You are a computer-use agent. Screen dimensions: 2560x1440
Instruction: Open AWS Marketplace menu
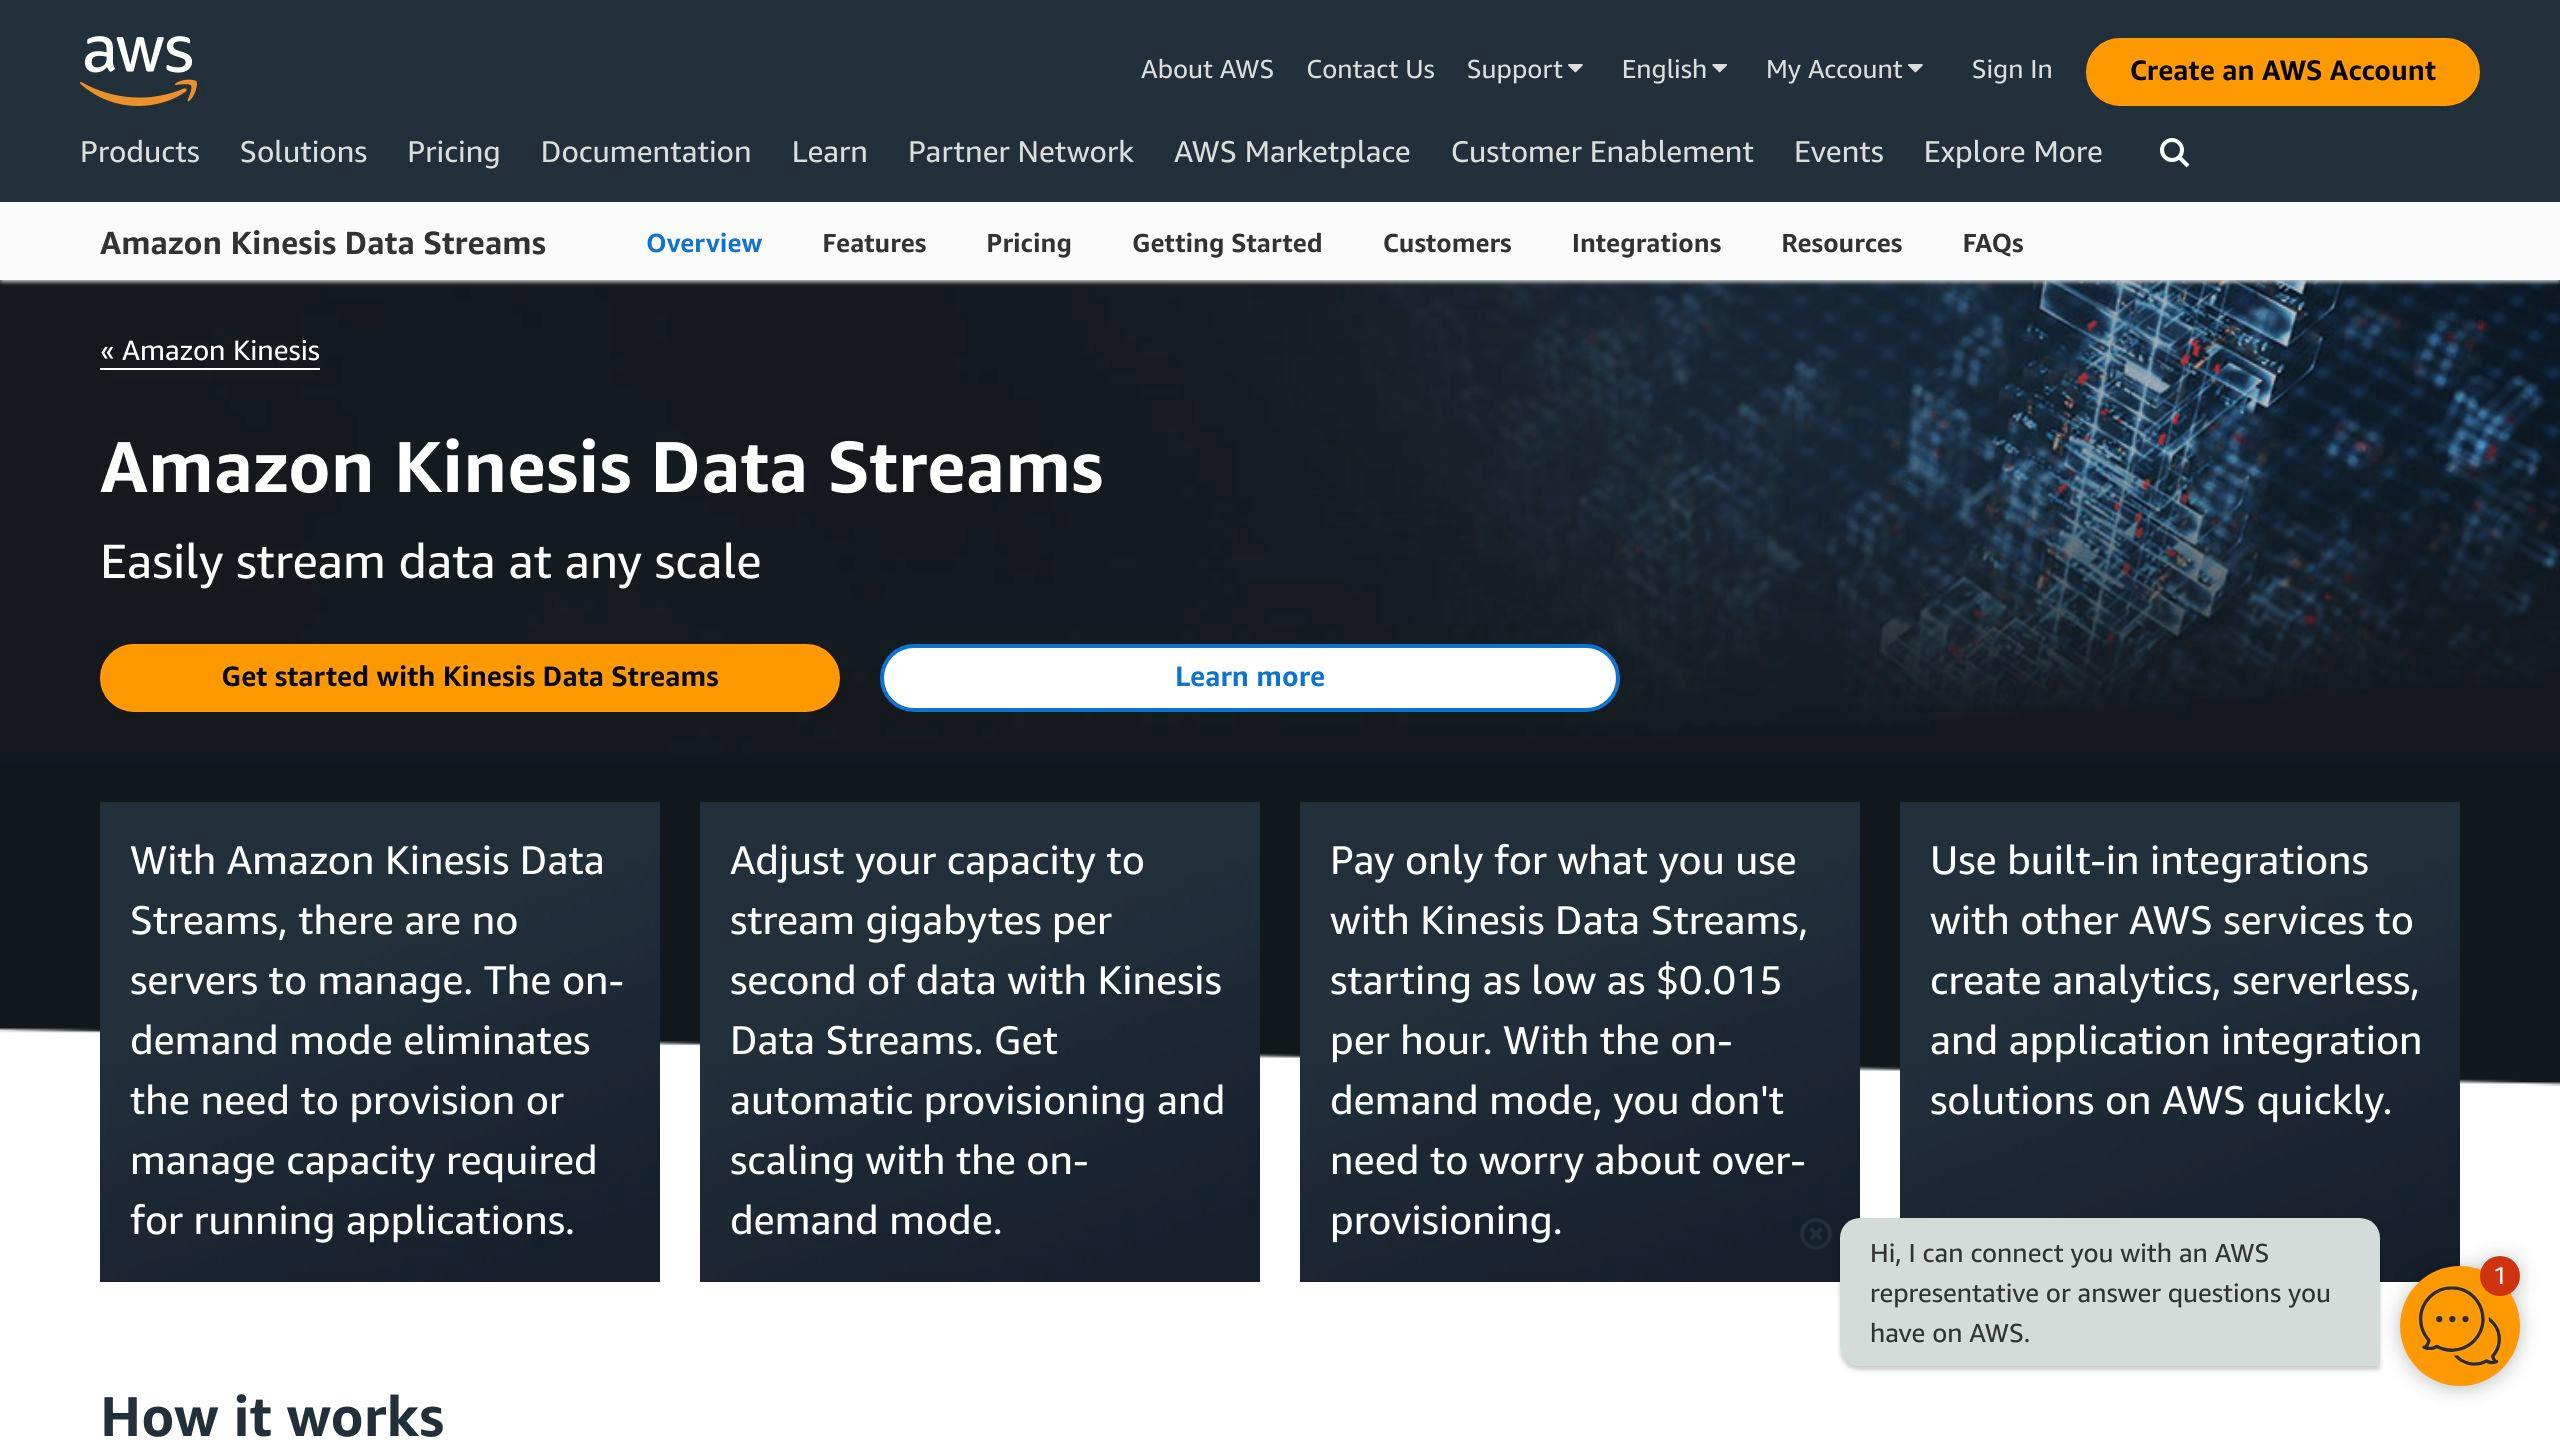click(1292, 152)
